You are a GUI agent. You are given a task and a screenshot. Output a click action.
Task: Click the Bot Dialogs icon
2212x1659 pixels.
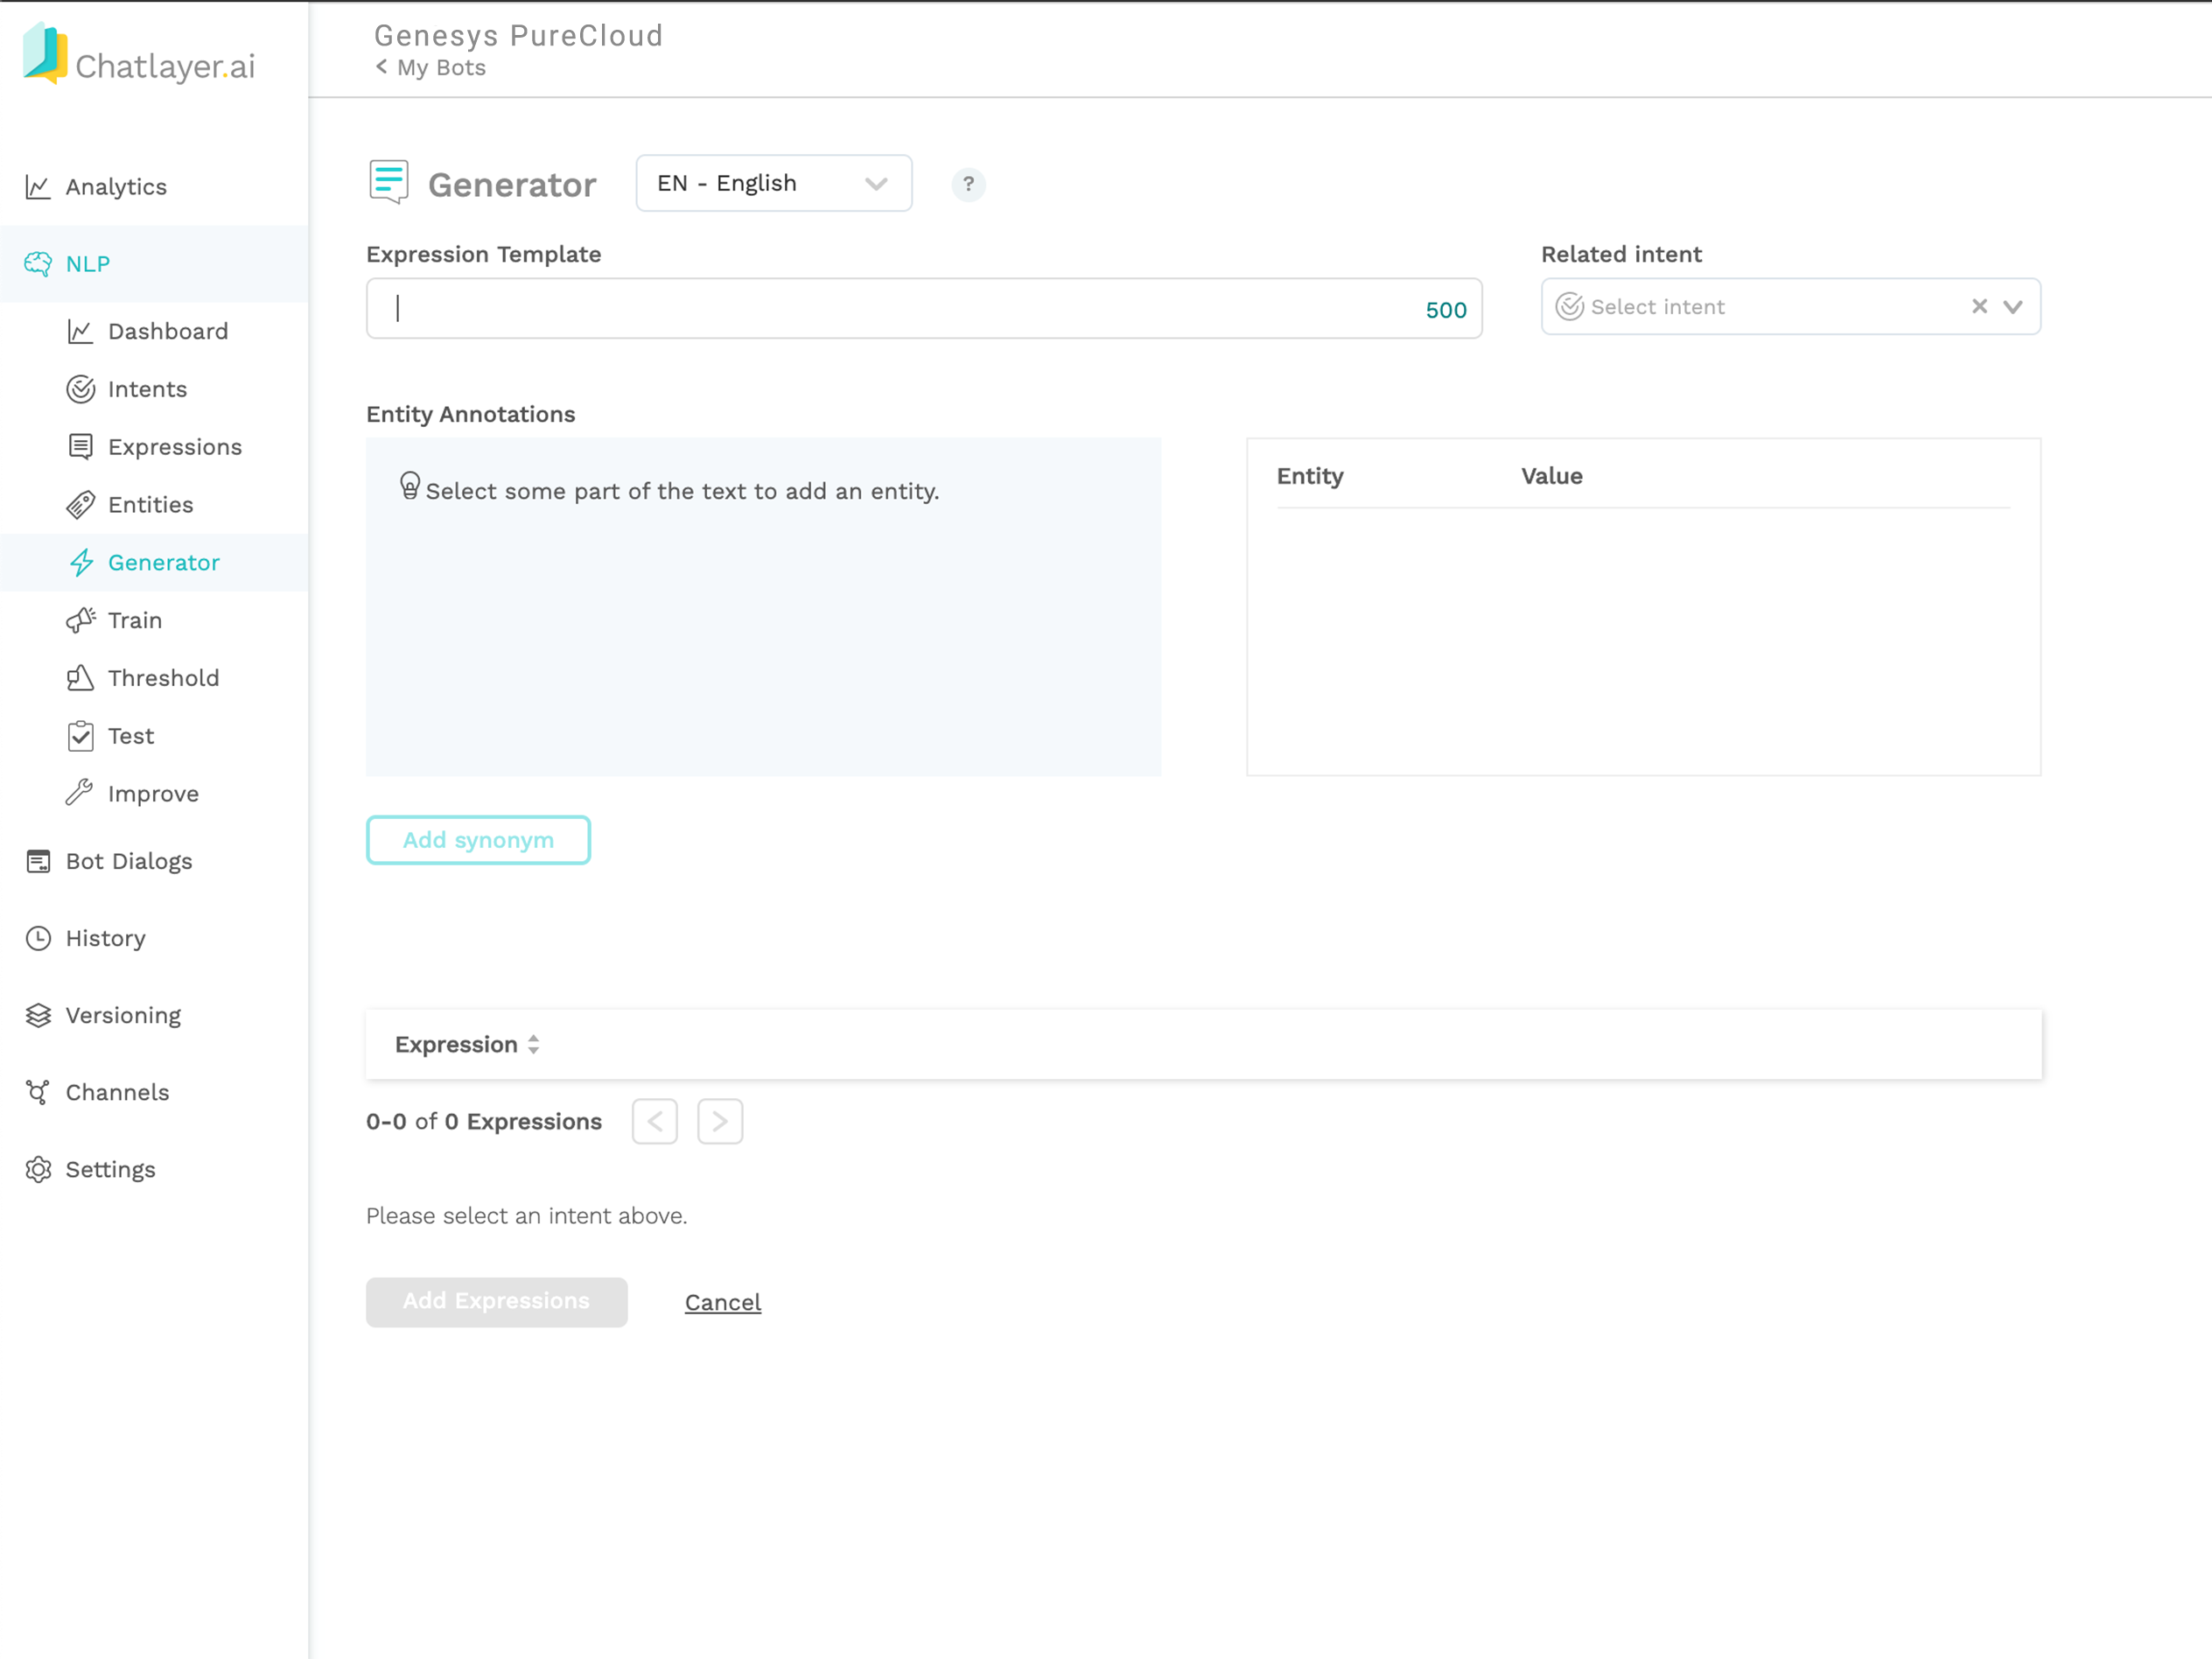(38, 862)
